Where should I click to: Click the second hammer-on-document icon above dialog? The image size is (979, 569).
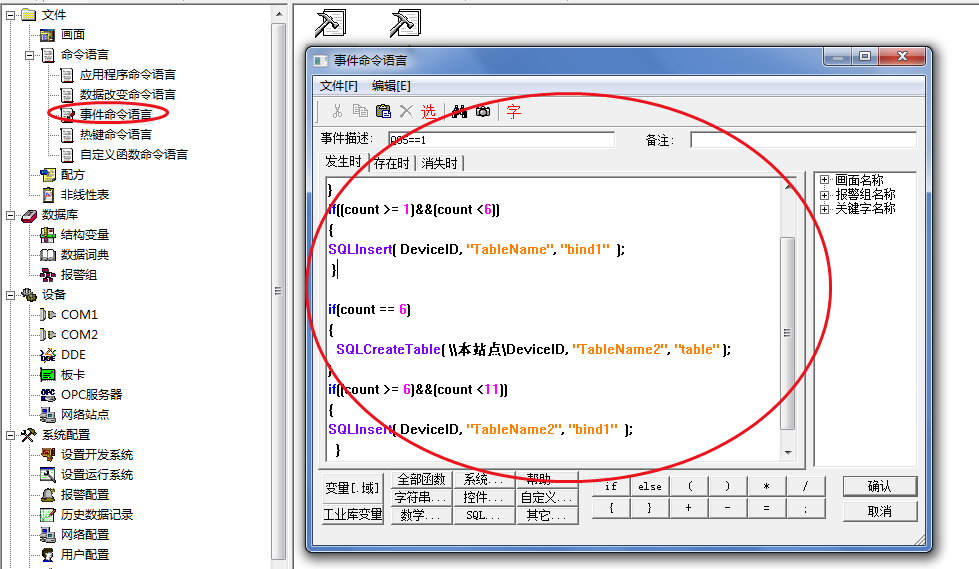(405, 23)
